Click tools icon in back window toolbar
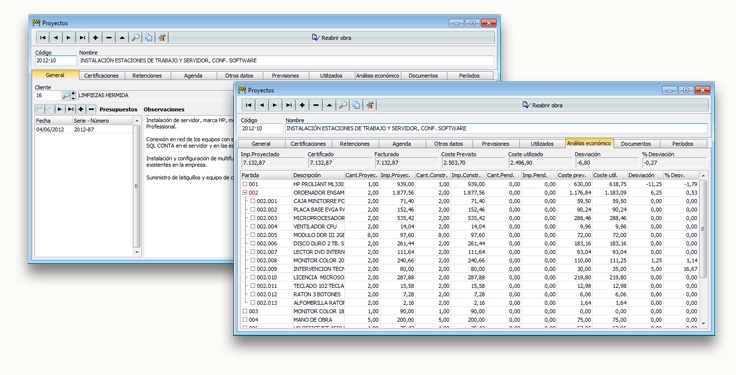The height and width of the screenshot is (375, 736). pos(162,38)
